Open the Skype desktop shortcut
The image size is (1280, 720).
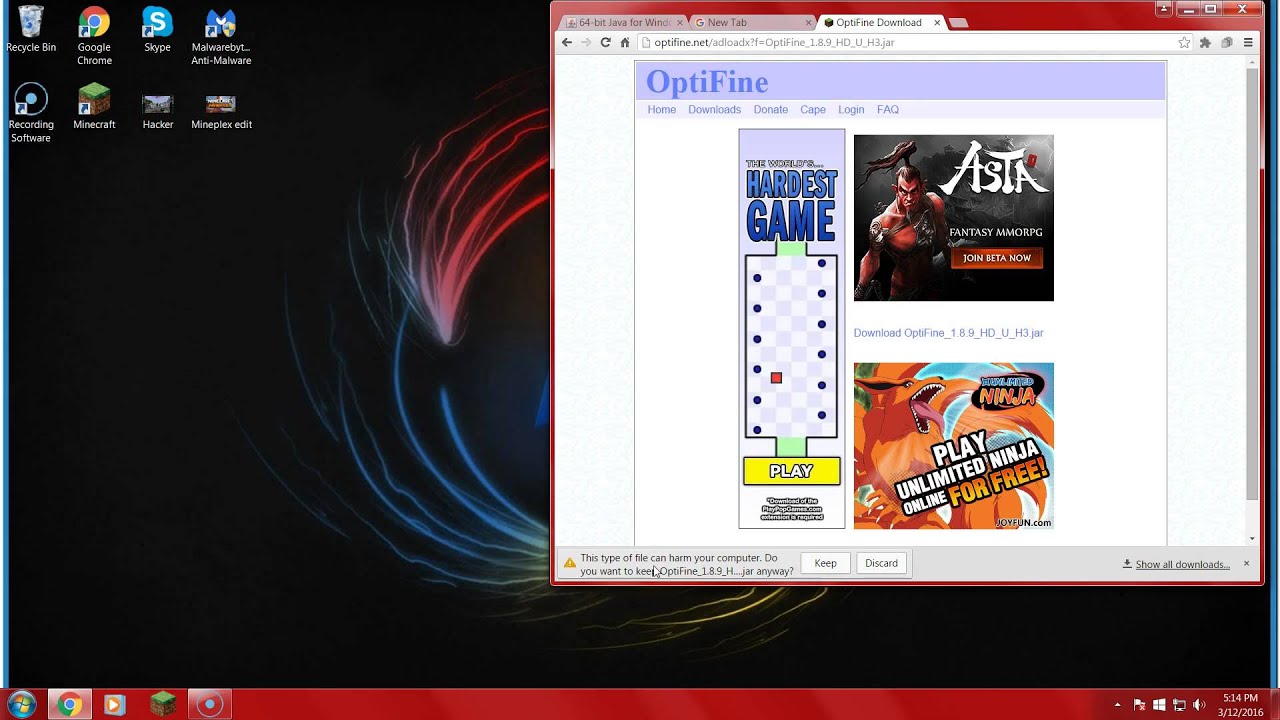pyautogui.click(x=157, y=30)
